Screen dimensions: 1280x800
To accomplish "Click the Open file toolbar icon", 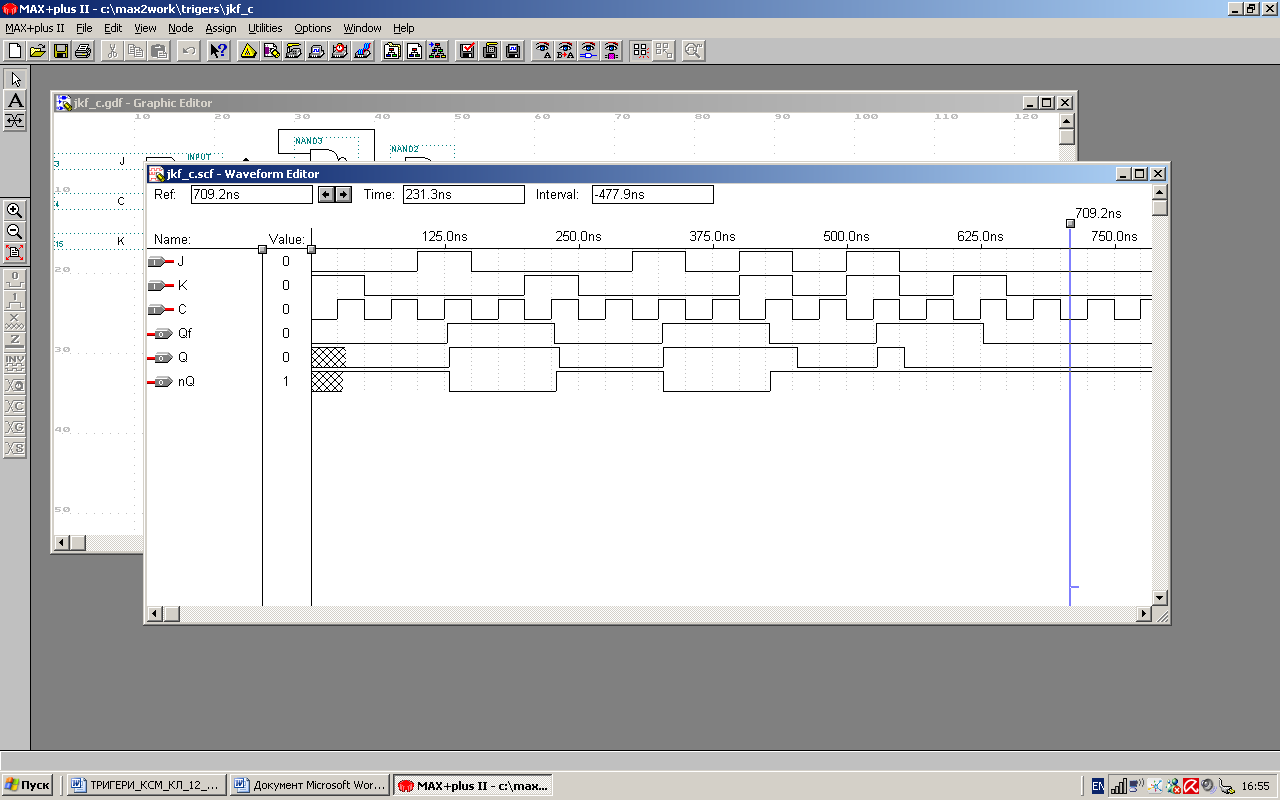I will tap(38, 50).
